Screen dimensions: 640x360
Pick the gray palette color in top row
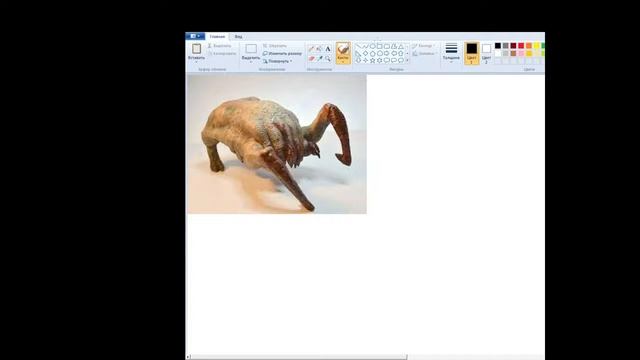coord(506,46)
